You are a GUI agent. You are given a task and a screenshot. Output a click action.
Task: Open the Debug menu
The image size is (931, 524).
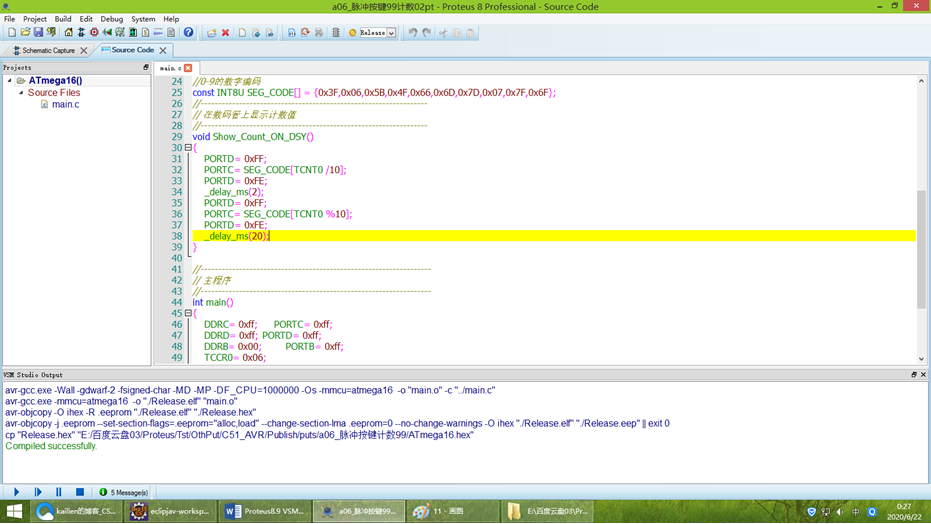point(112,19)
